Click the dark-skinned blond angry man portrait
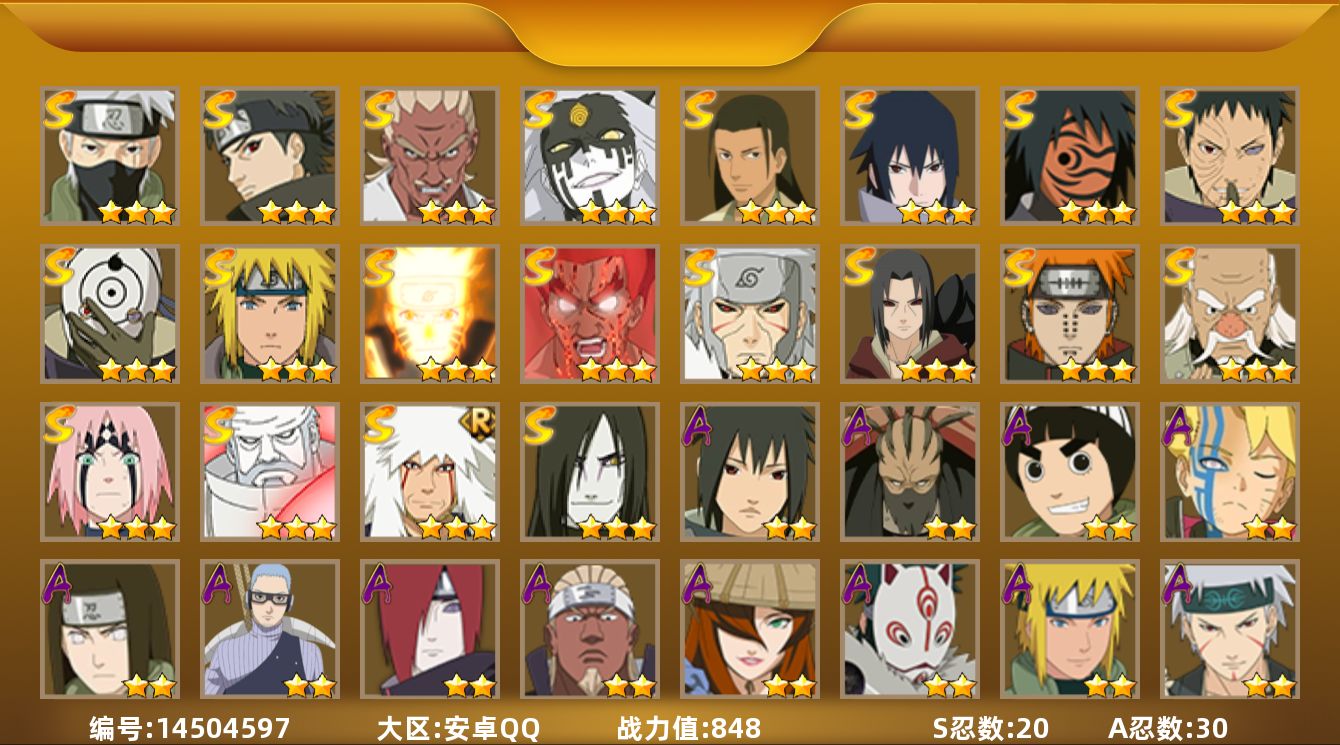 tap(430, 155)
